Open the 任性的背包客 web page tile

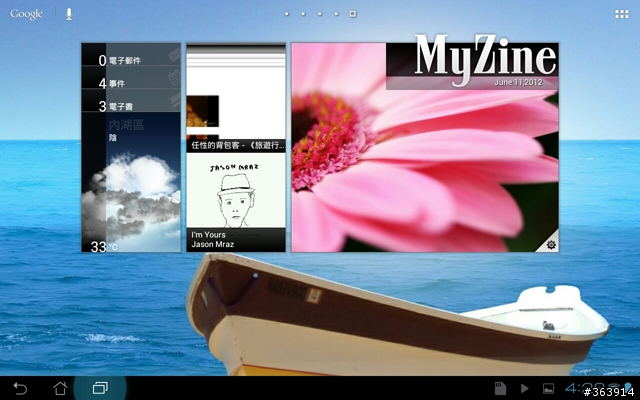click(236, 98)
